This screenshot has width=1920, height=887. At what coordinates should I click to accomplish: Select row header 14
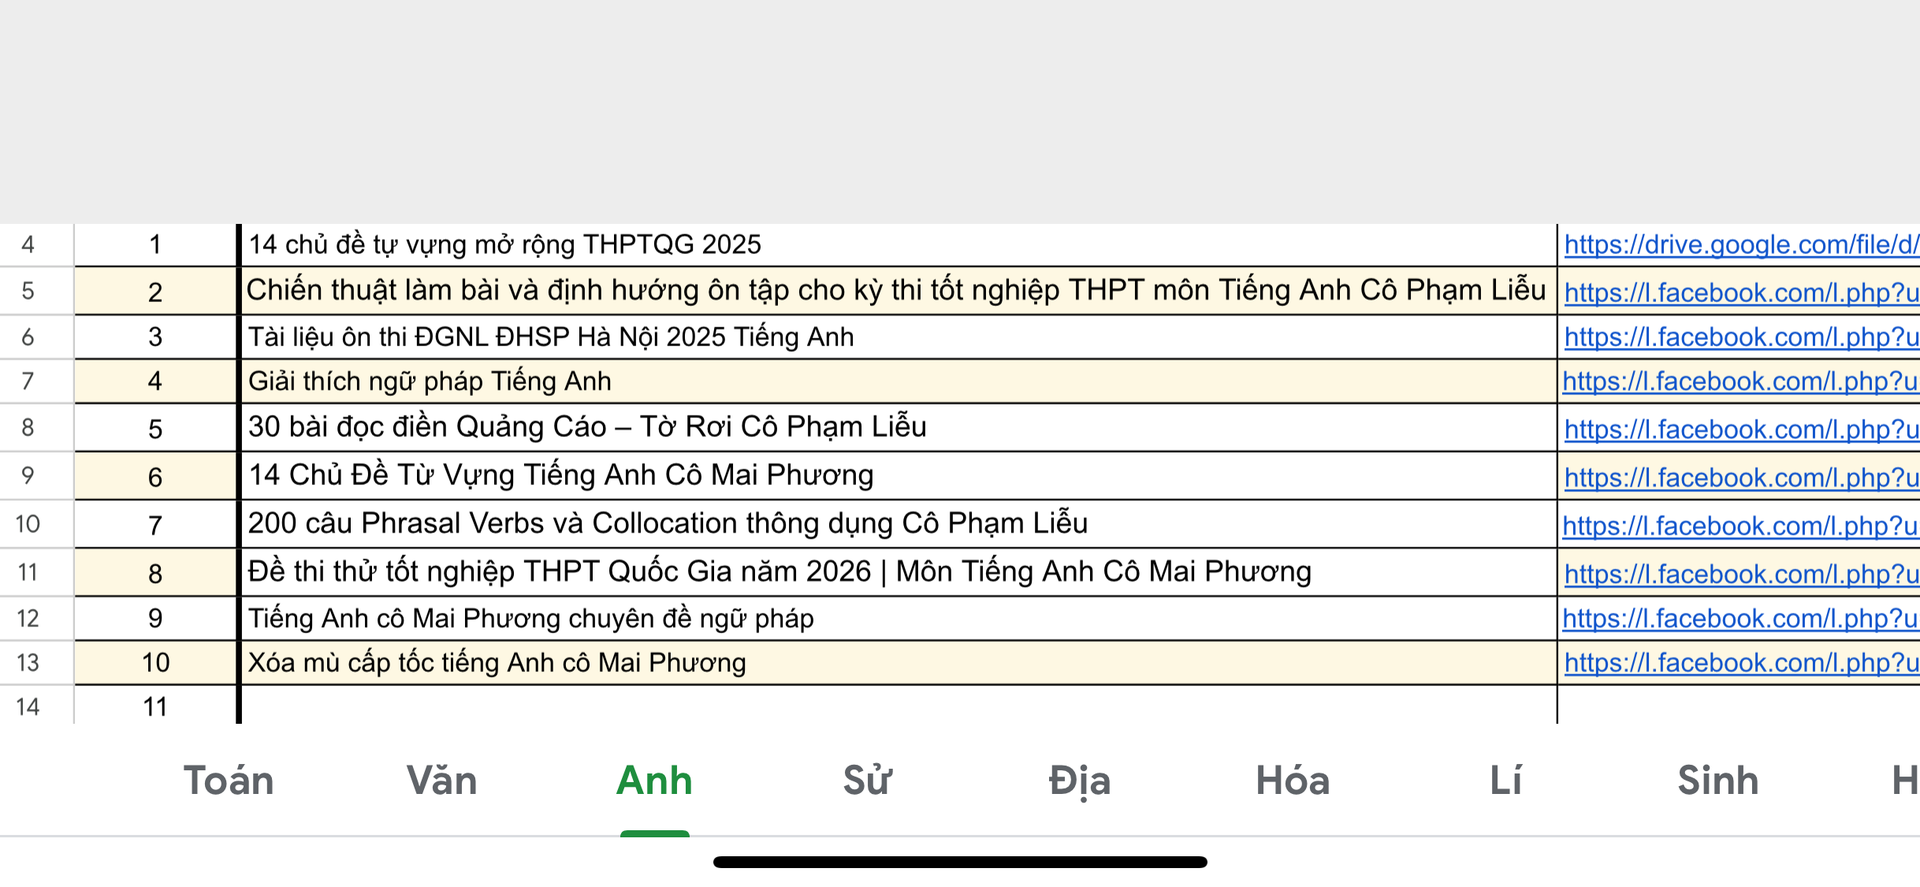pyautogui.click(x=28, y=707)
